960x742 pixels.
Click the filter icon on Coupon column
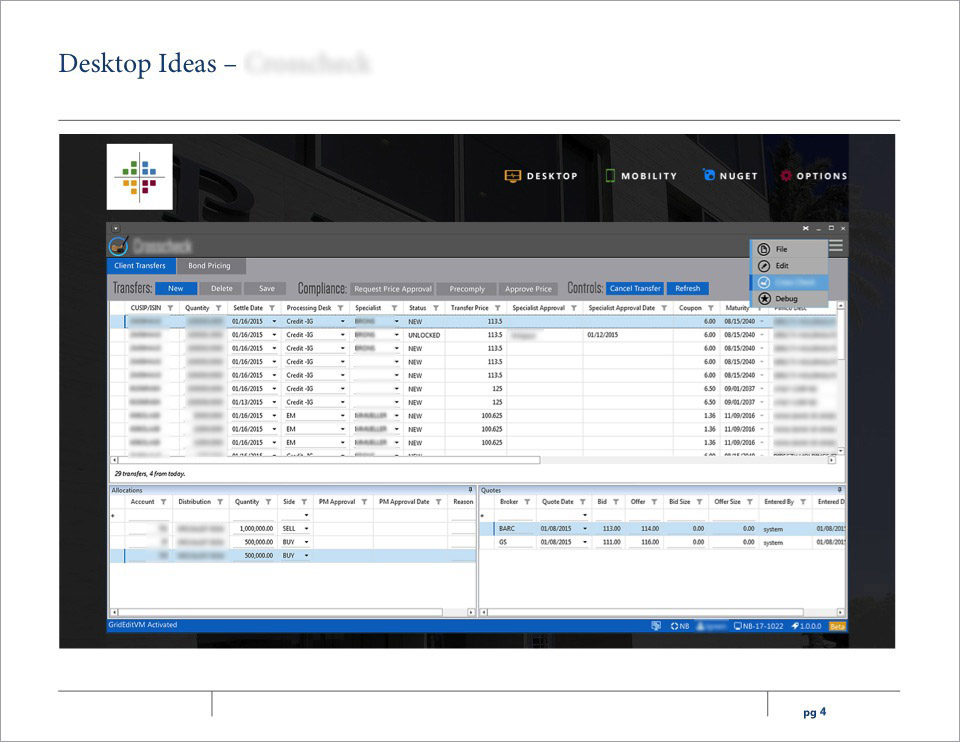click(x=711, y=308)
